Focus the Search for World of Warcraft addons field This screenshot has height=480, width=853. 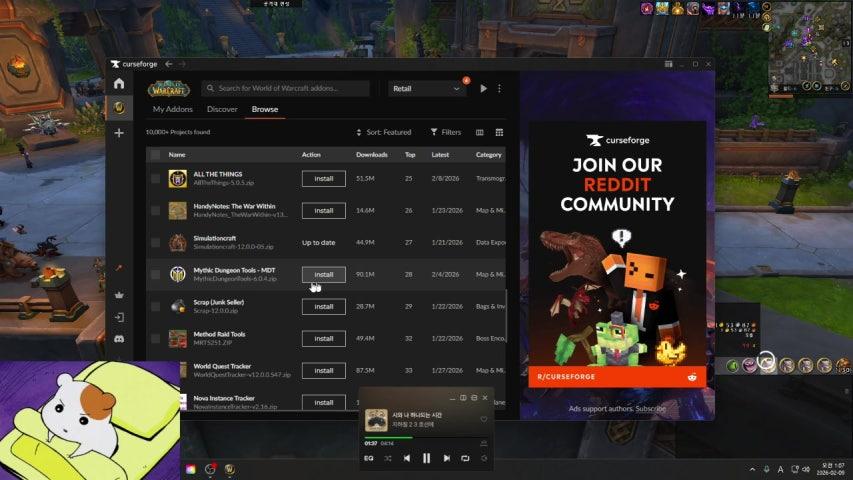[286, 88]
